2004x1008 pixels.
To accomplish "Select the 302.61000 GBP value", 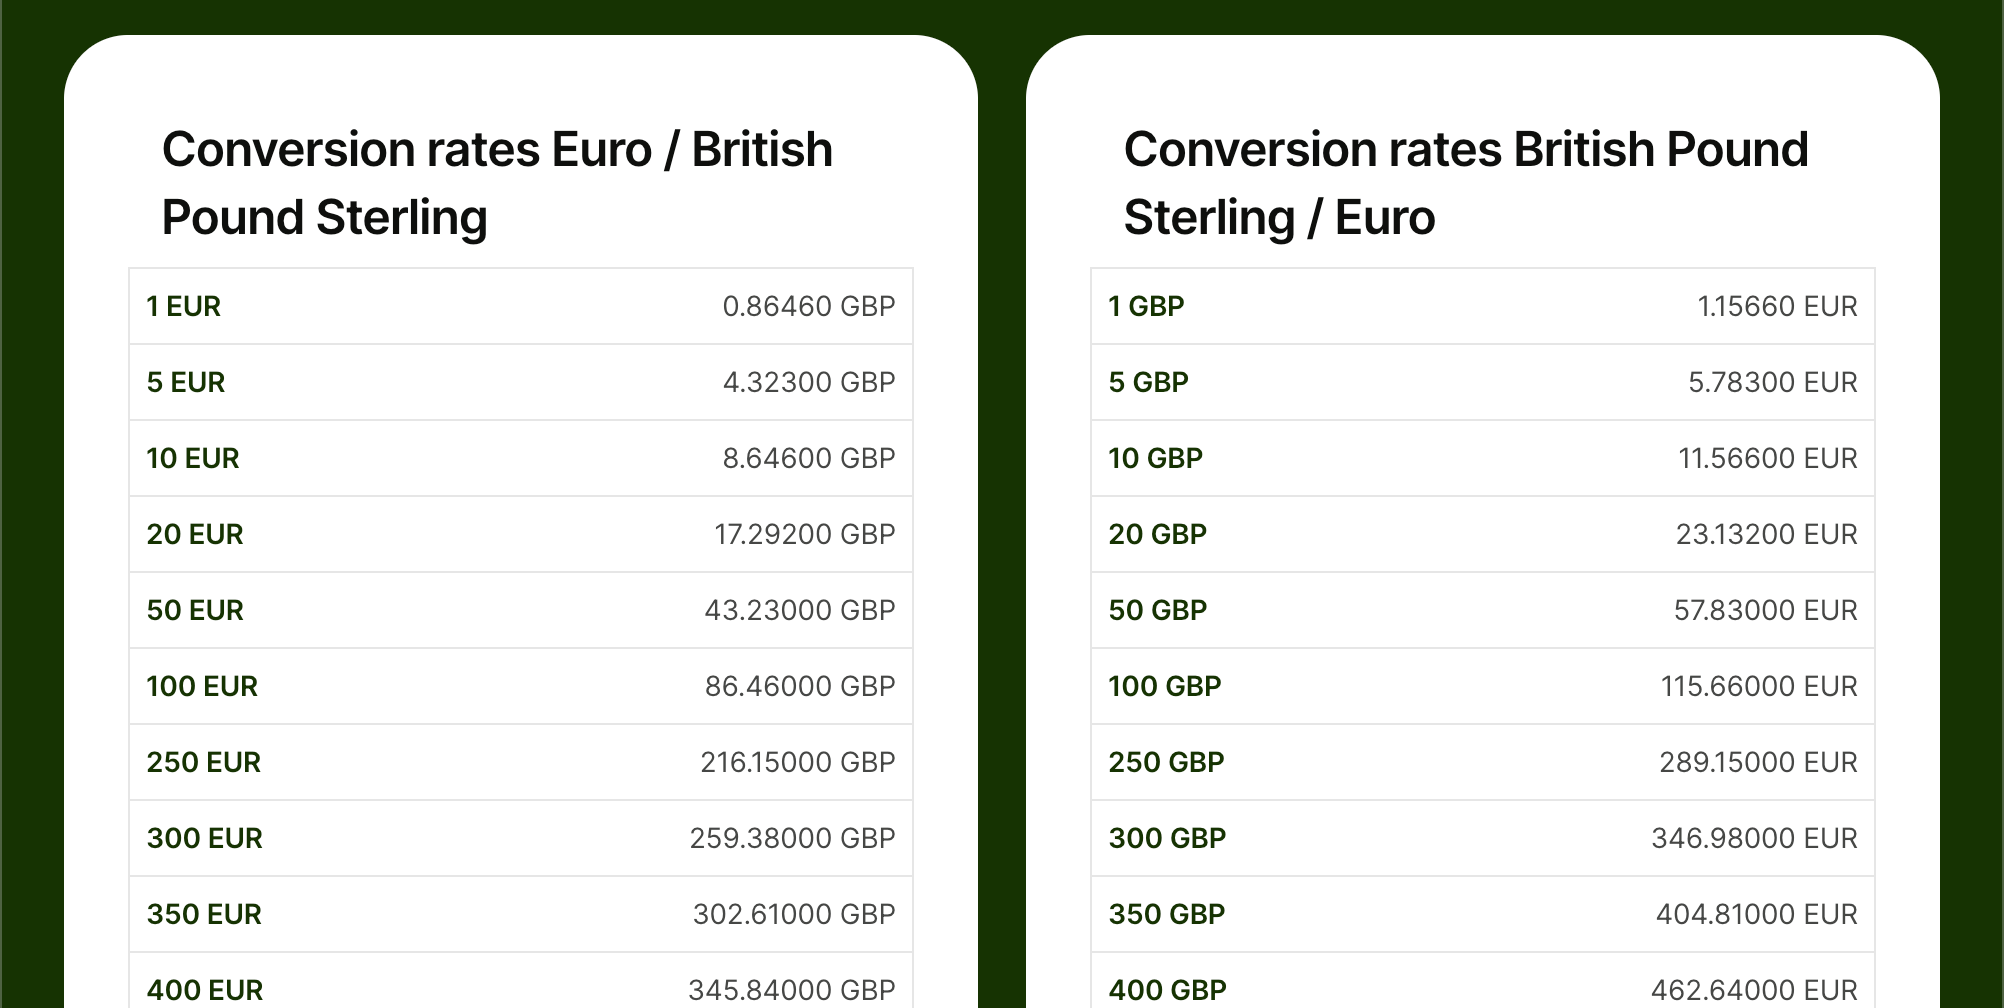I will click(794, 914).
